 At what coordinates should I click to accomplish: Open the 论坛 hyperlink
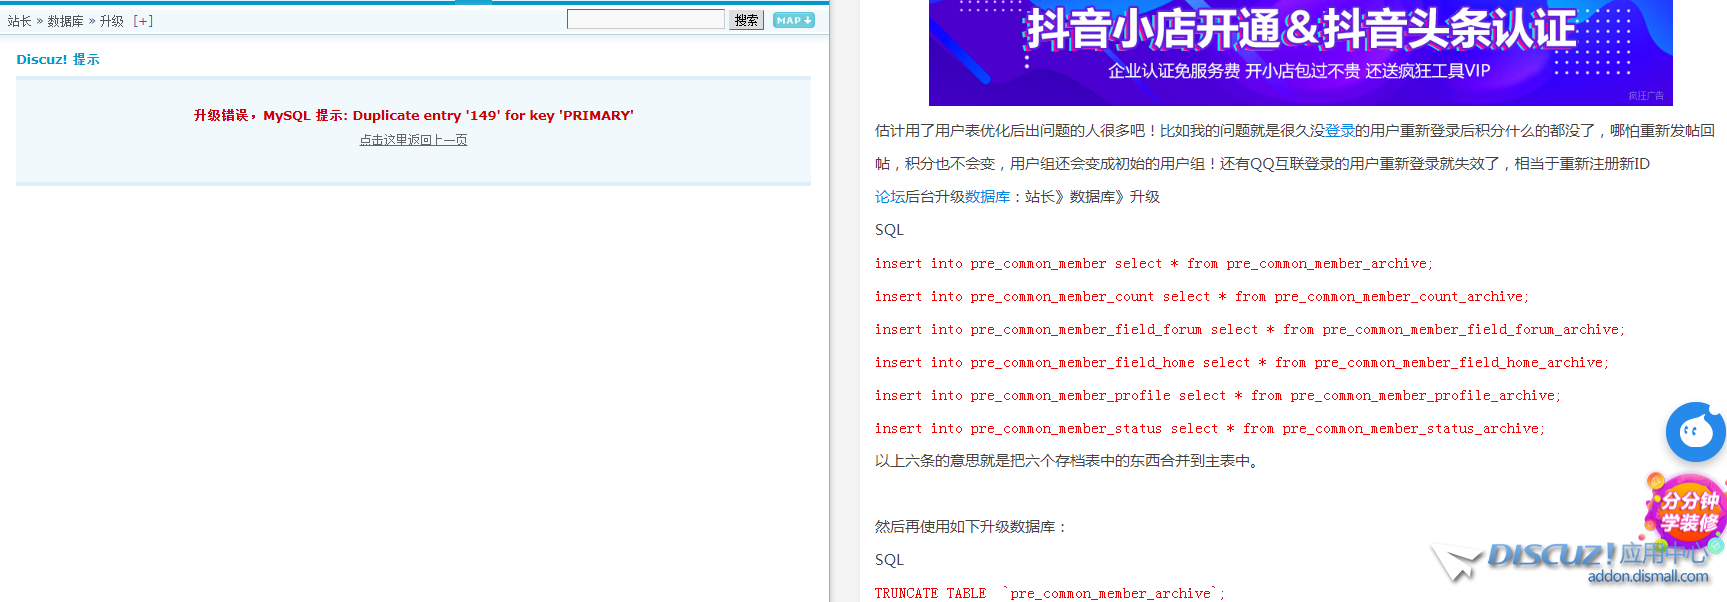890,197
